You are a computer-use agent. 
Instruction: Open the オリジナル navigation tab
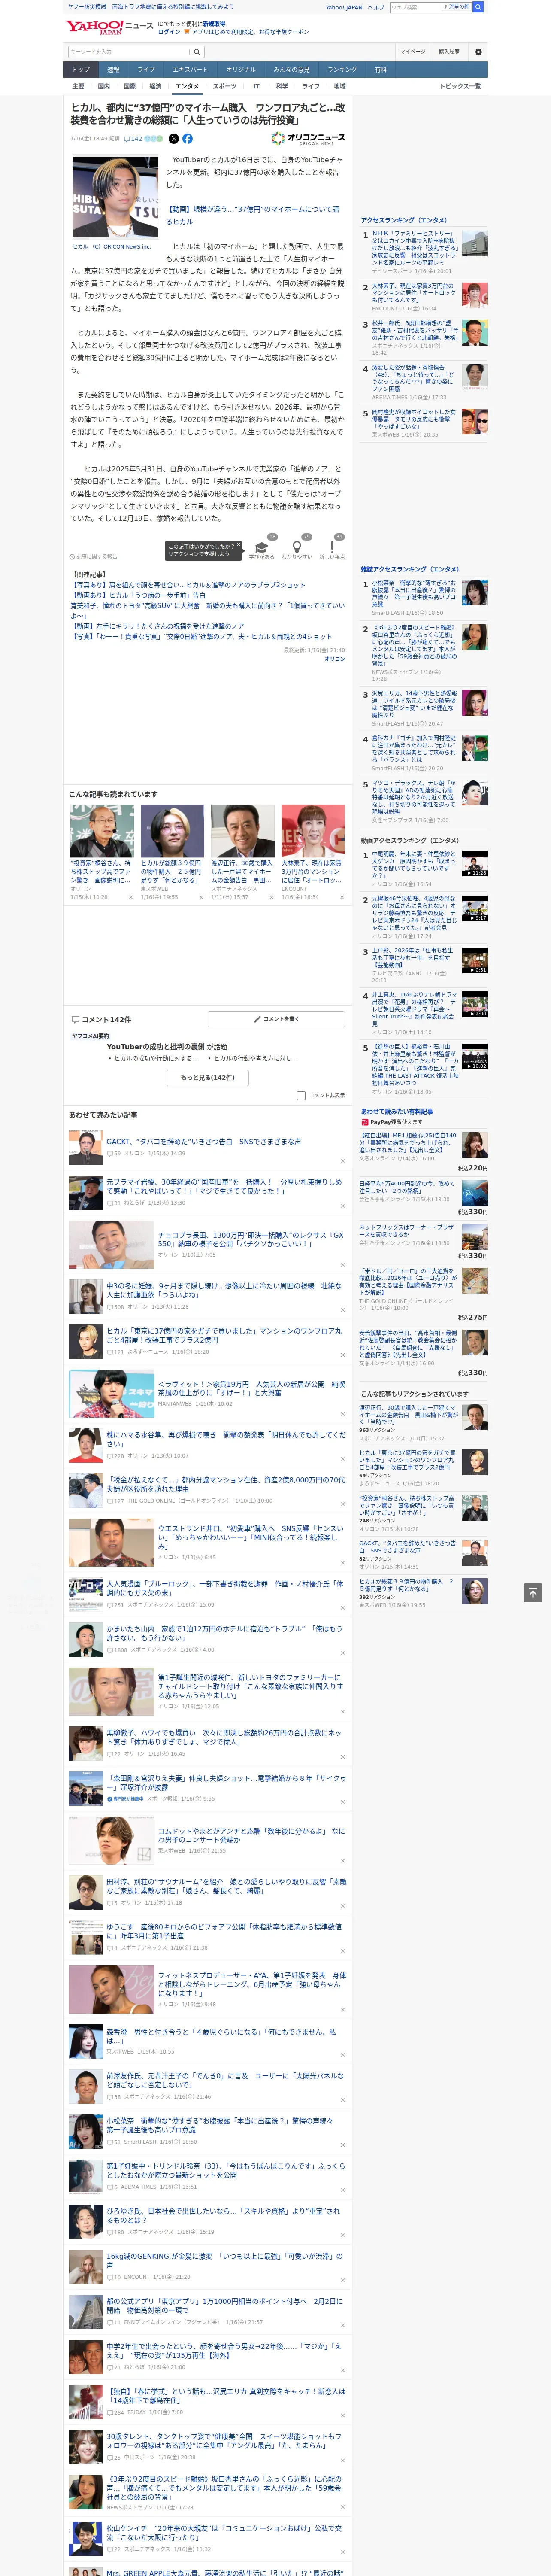pos(241,70)
